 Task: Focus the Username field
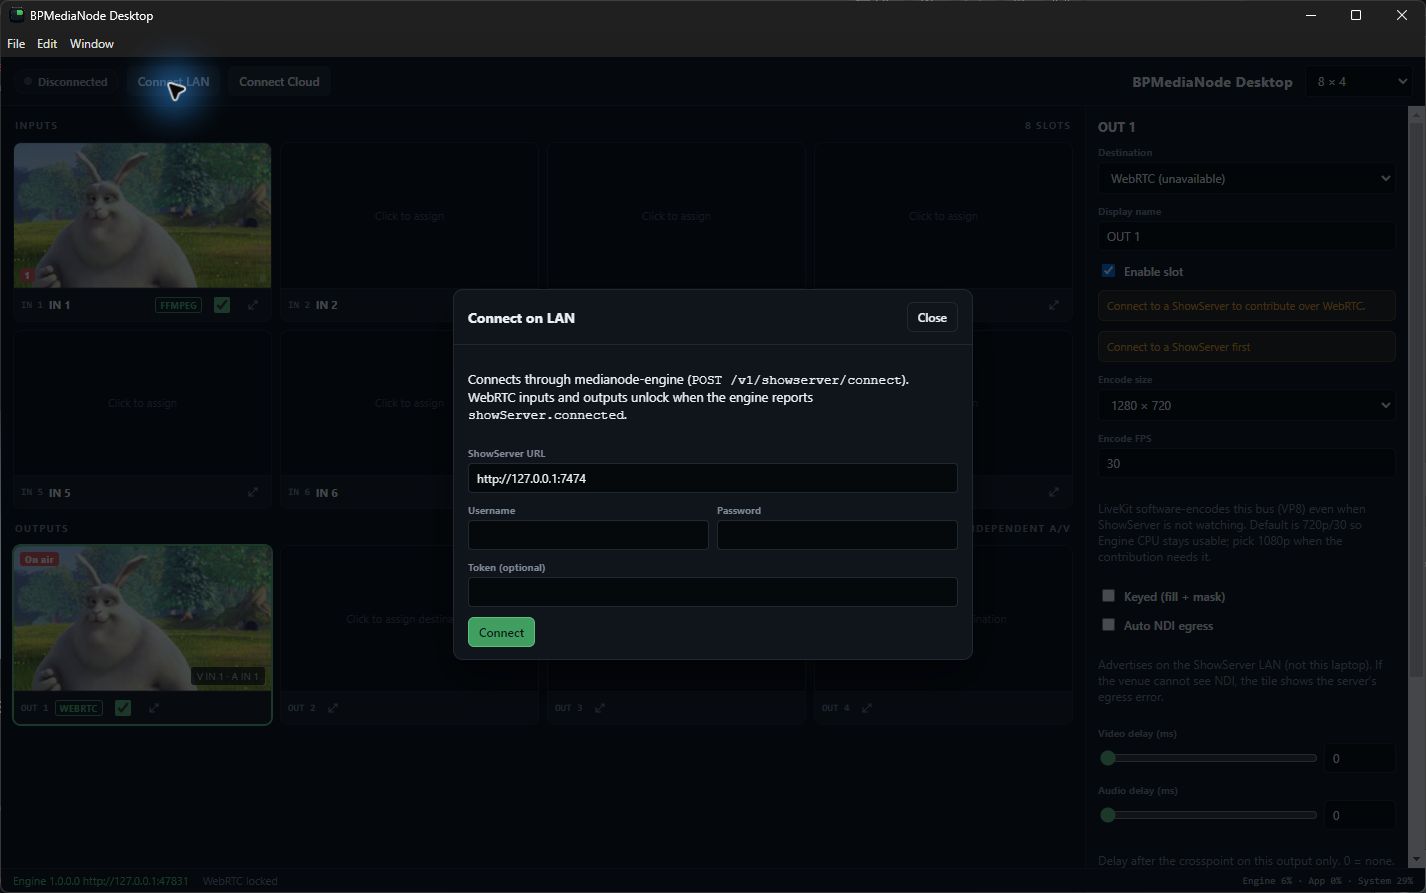pyautogui.click(x=588, y=535)
